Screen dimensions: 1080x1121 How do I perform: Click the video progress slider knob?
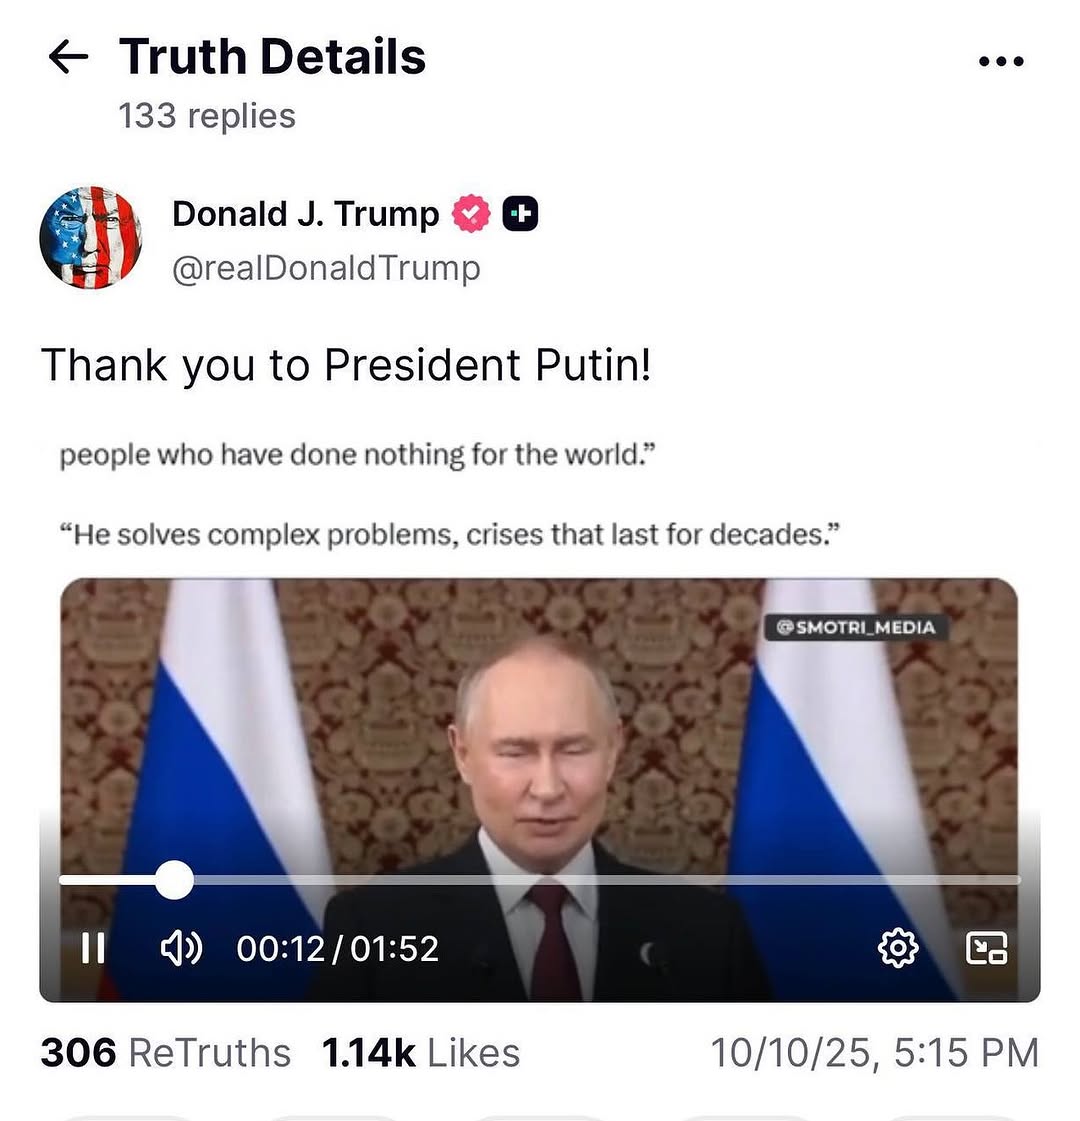click(x=174, y=879)
